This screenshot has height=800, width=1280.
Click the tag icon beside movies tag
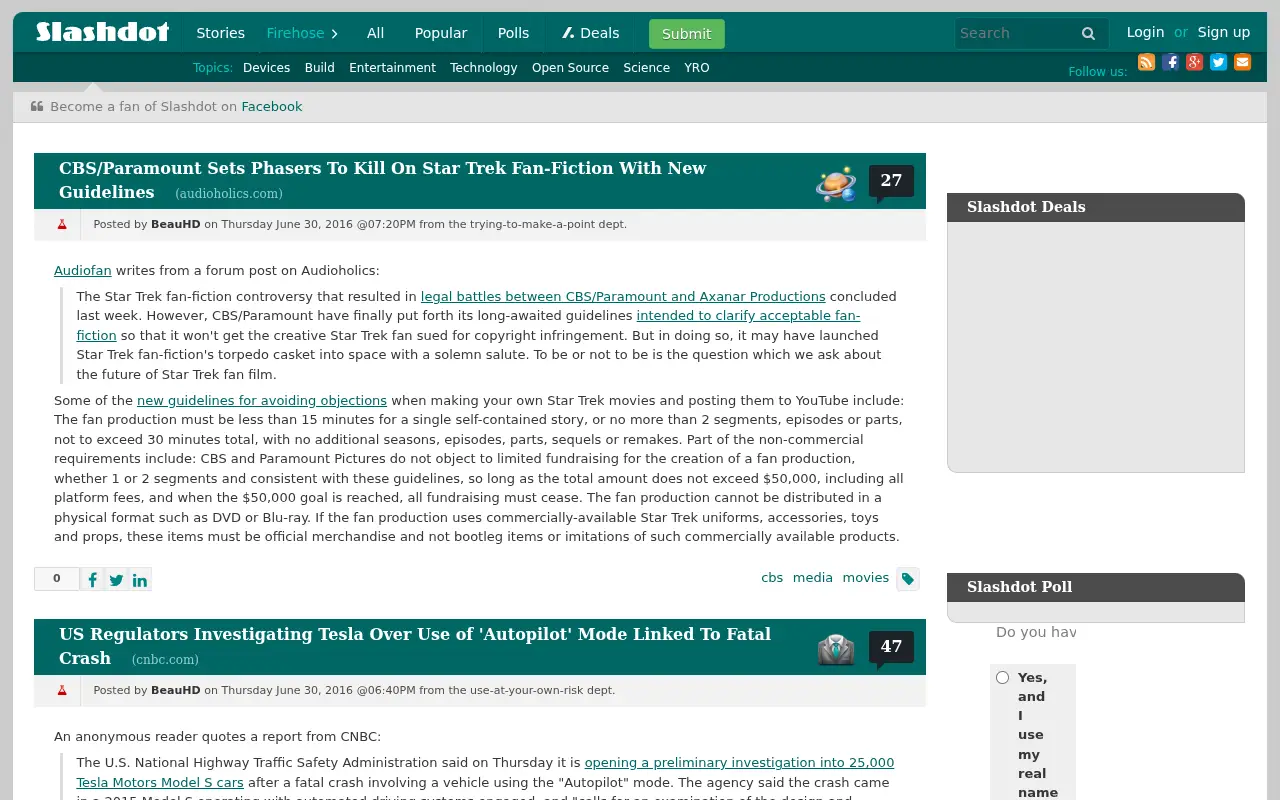tap(908, 579)
